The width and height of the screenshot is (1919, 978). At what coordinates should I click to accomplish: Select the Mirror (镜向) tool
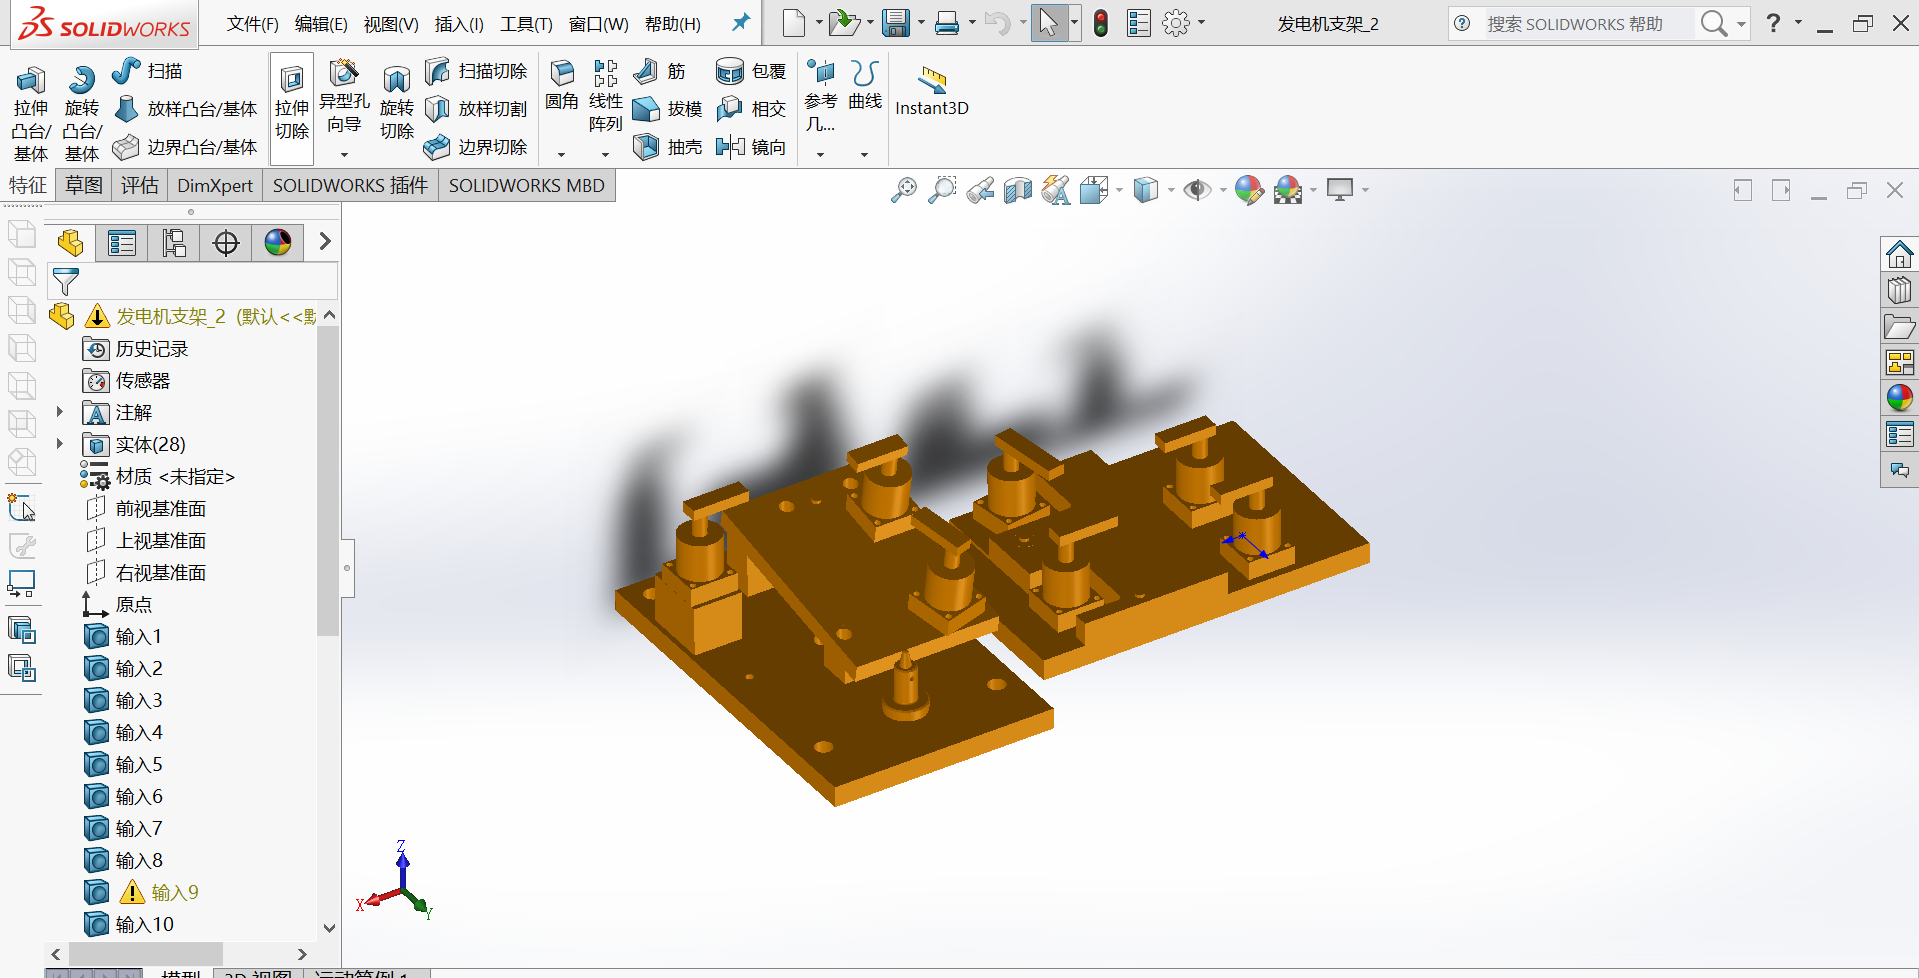pyautogui.click(x=751, y=147)
